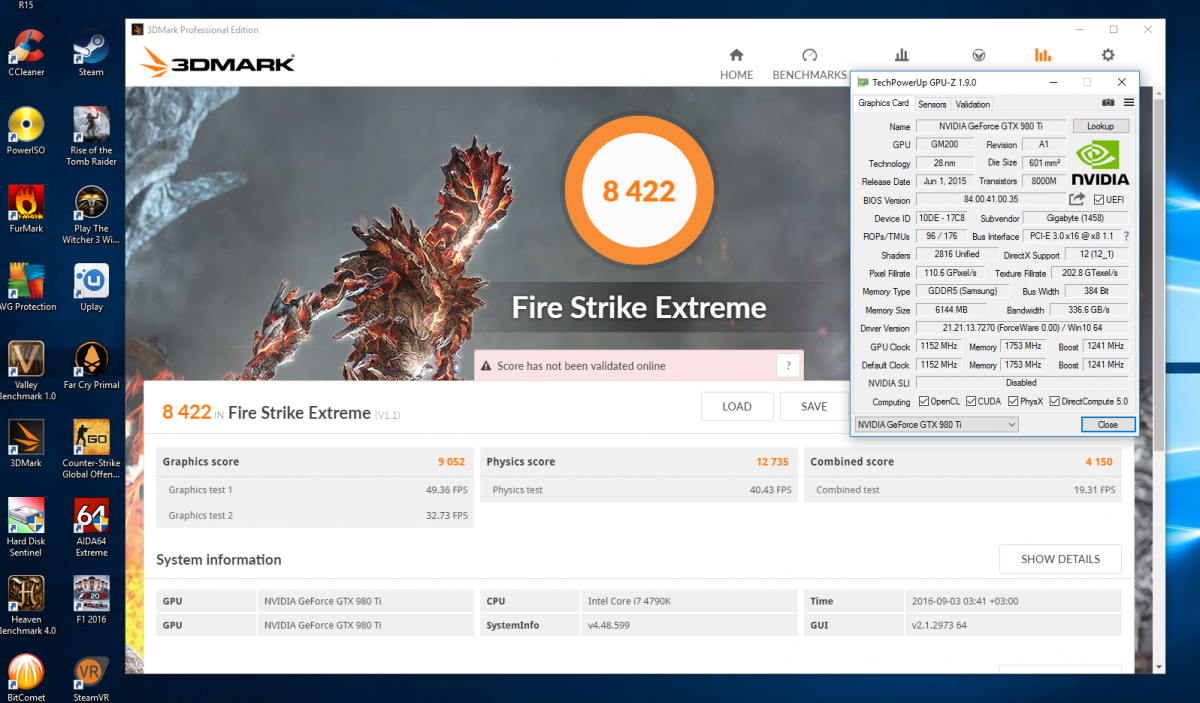
Task: Switch to the Validation tab in GPU-Z
Action: 972,104
